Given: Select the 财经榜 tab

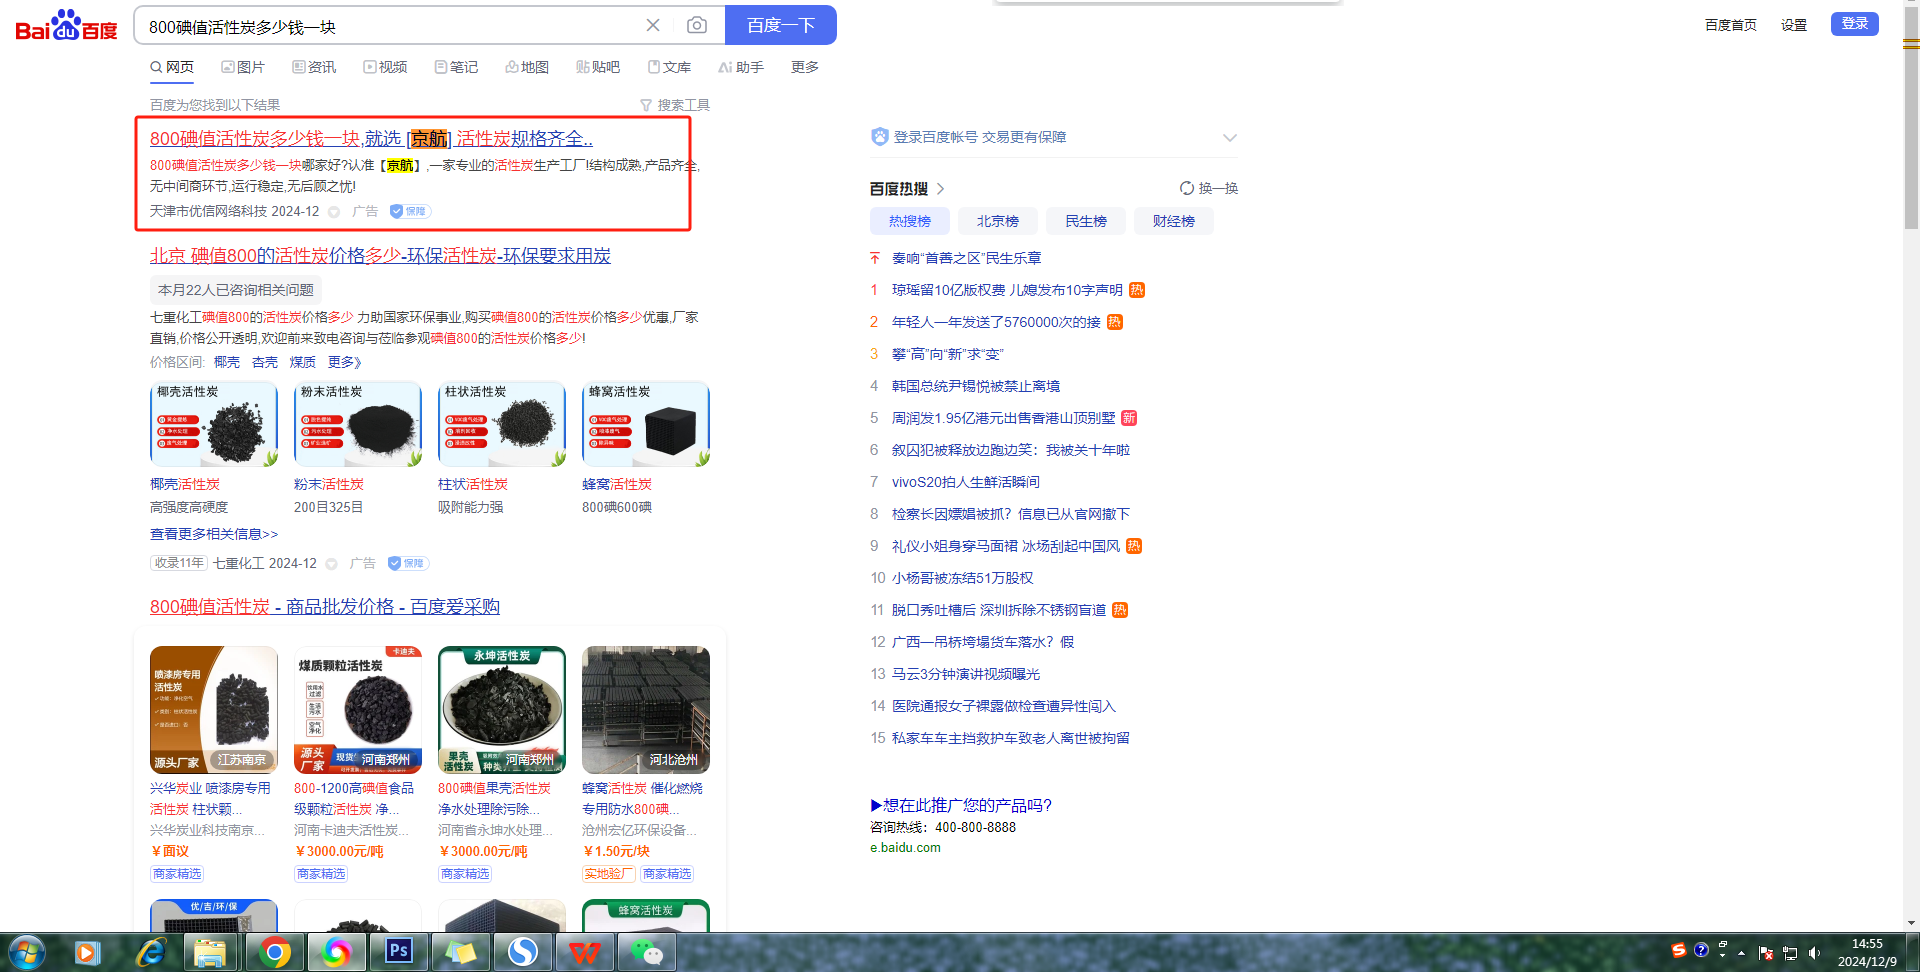Looking at the screenshot, I should pyautogui.click(x=1174, y=221).
